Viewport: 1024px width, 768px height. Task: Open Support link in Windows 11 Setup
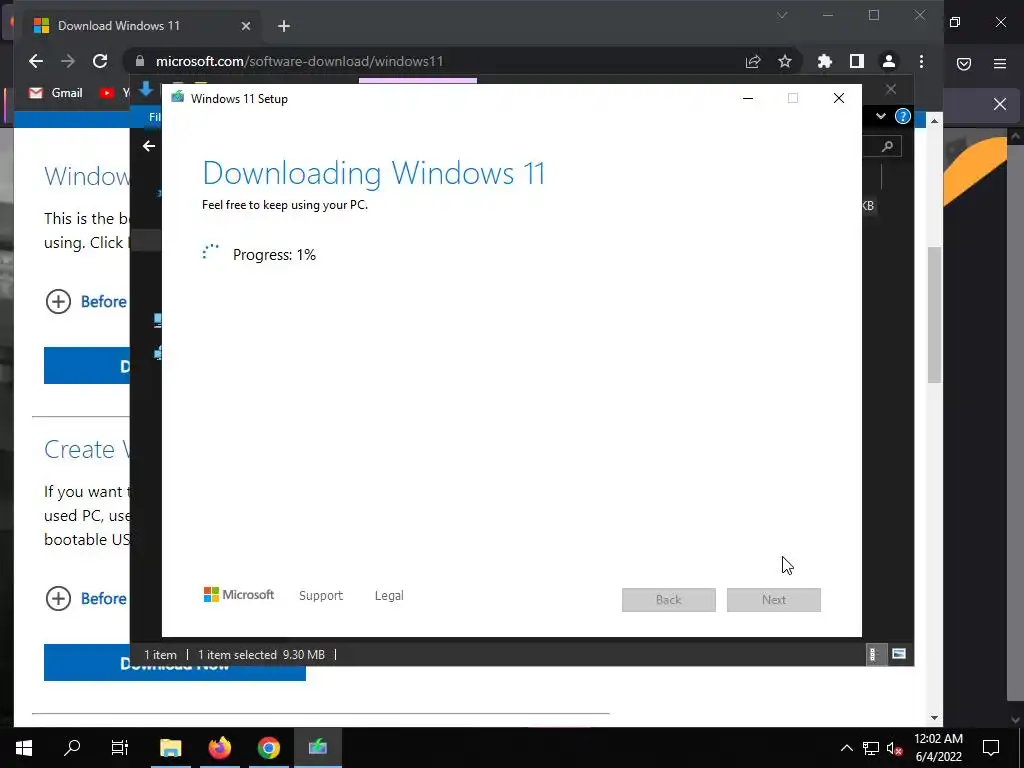click(321, 596)
